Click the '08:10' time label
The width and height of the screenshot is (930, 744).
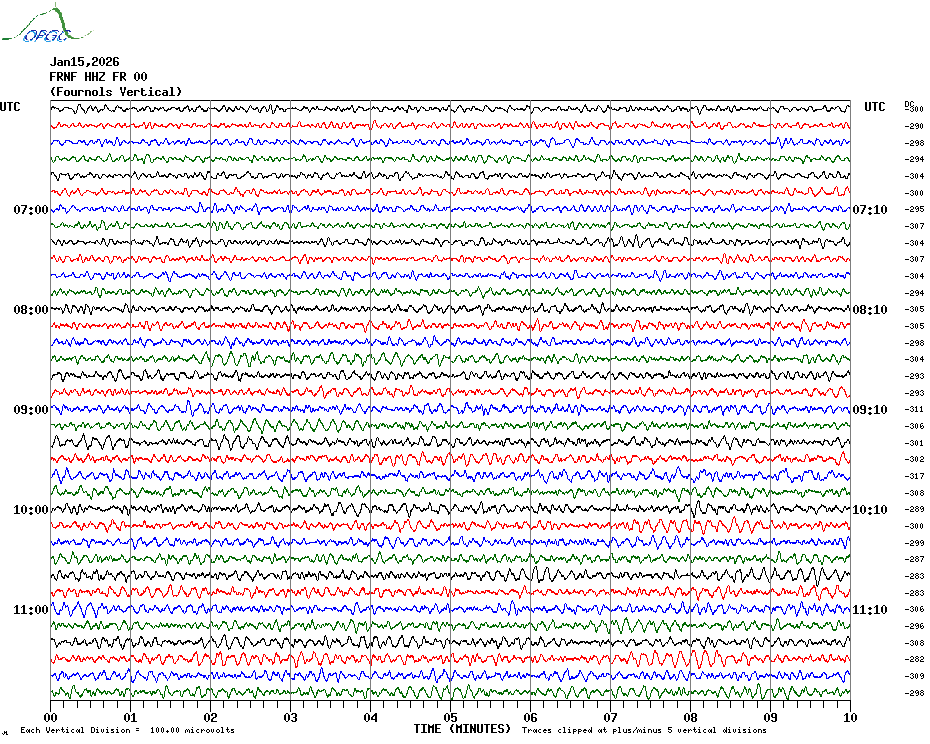coord(870,310)
